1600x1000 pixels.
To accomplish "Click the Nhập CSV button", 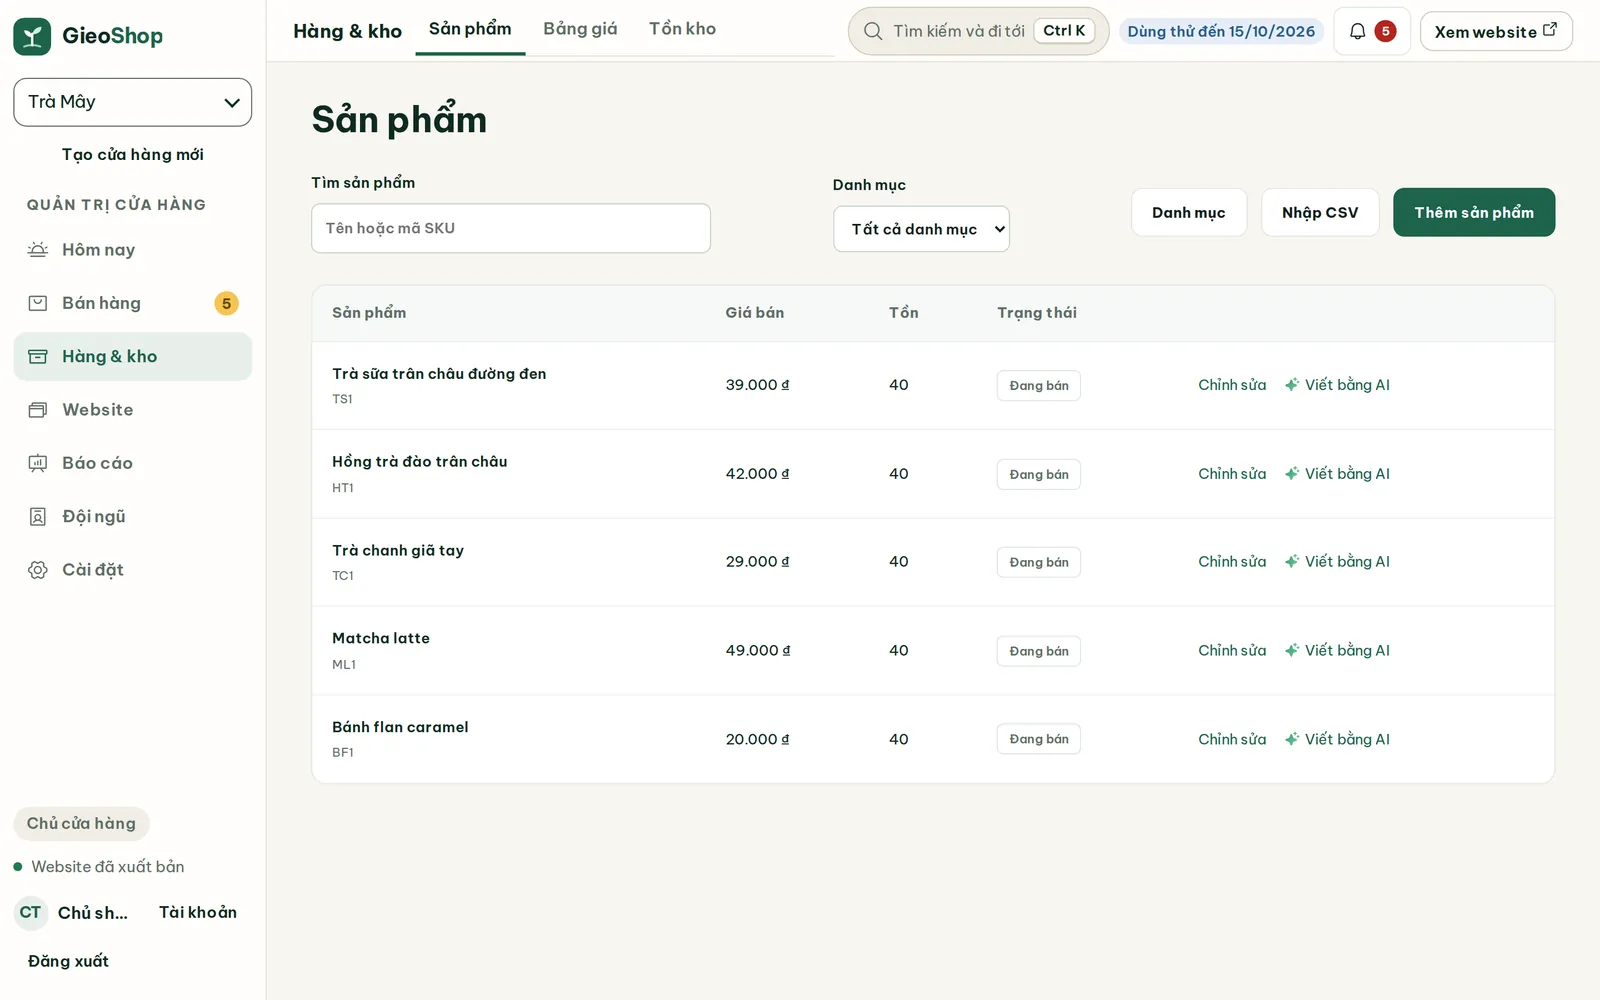I will point(1320,212).
